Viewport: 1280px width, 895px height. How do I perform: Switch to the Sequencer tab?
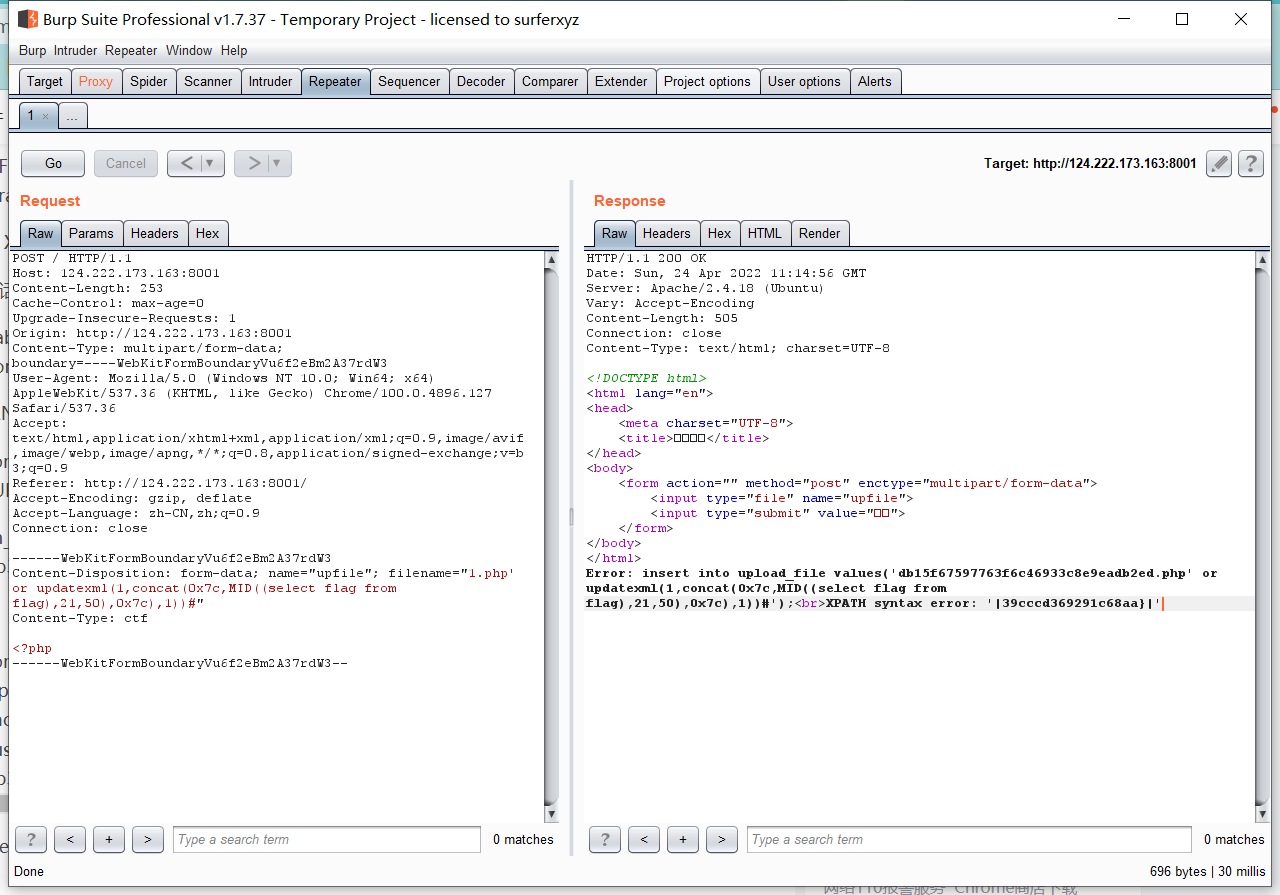coord(409,82)
